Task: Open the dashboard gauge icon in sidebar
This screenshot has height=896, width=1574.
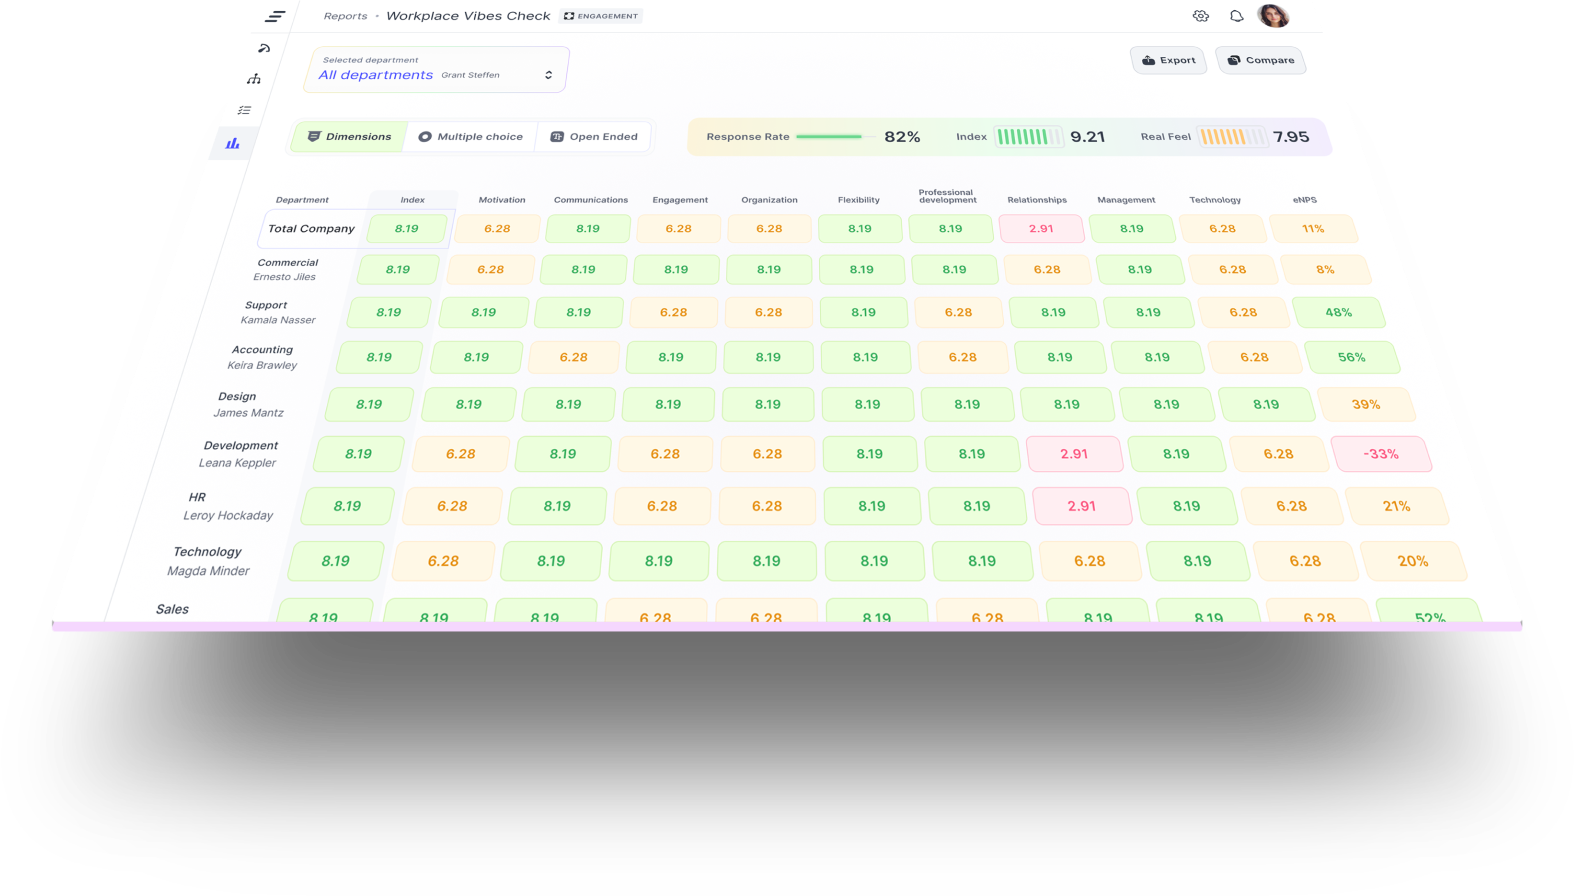Action: pyautogui.click(x=264, y=48)
